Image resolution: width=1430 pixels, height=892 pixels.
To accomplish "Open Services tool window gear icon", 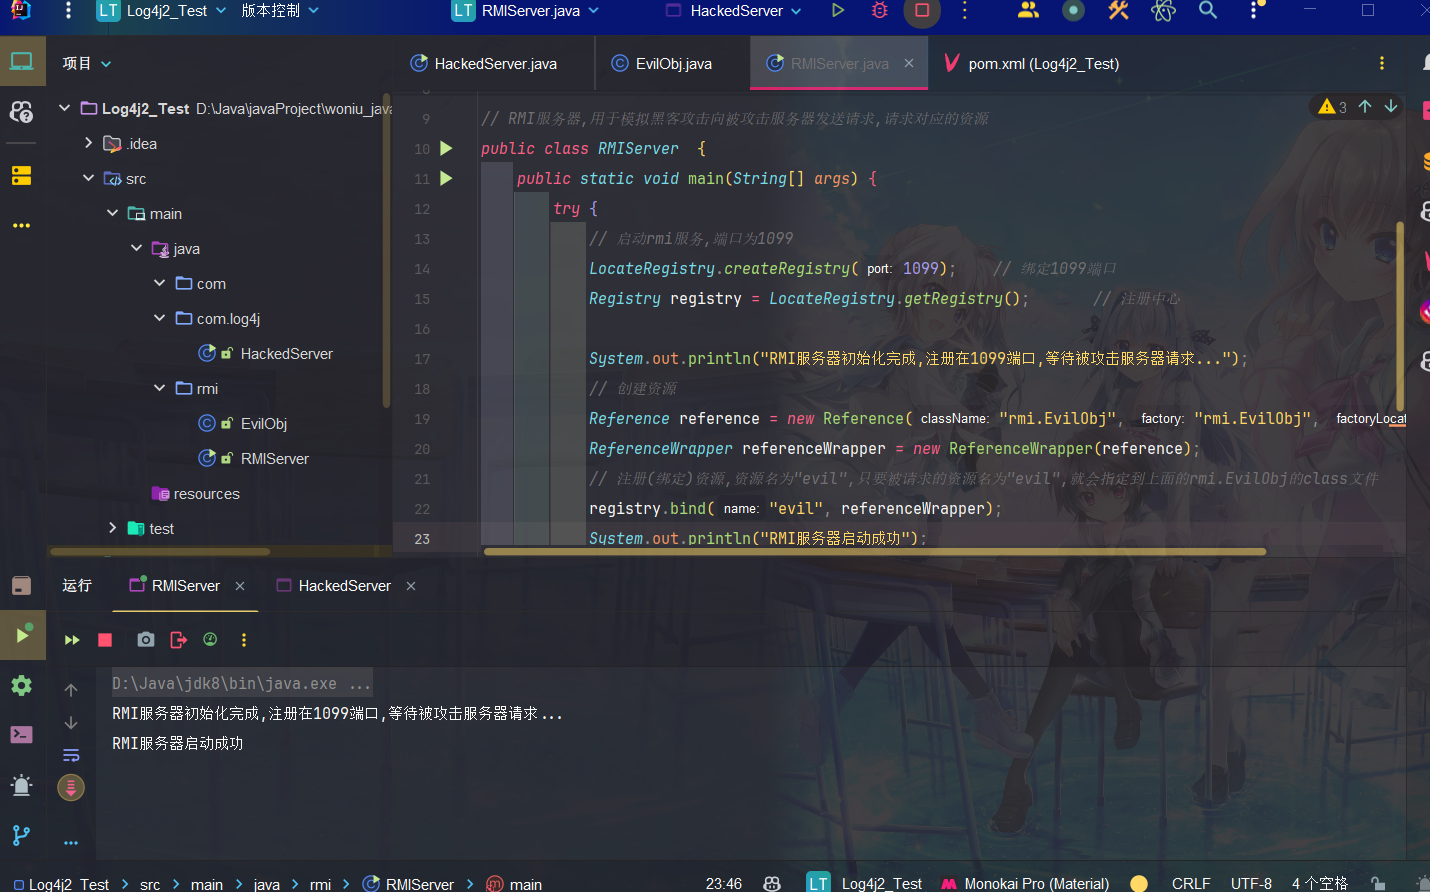I will [22, 686].
